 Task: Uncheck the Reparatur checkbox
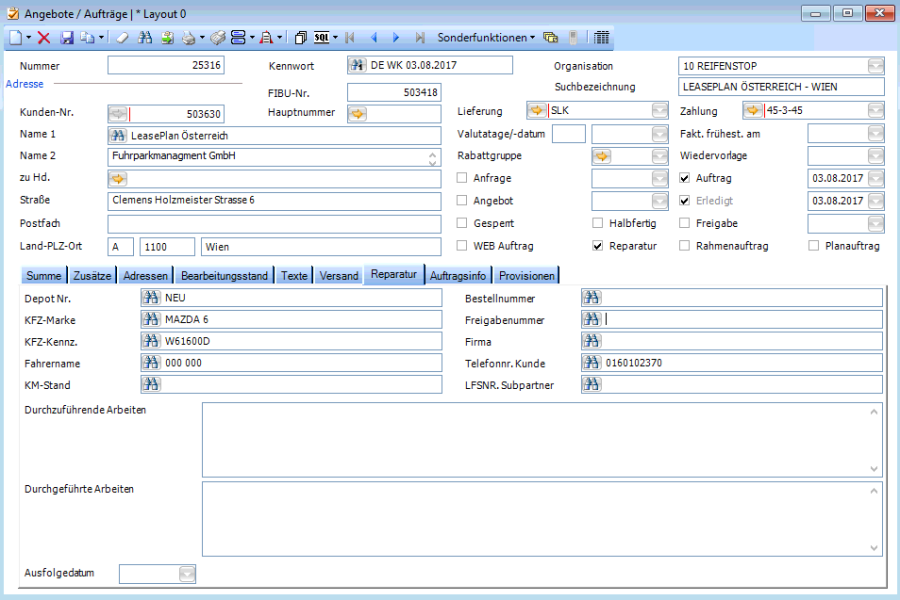[x=598, y=245]
